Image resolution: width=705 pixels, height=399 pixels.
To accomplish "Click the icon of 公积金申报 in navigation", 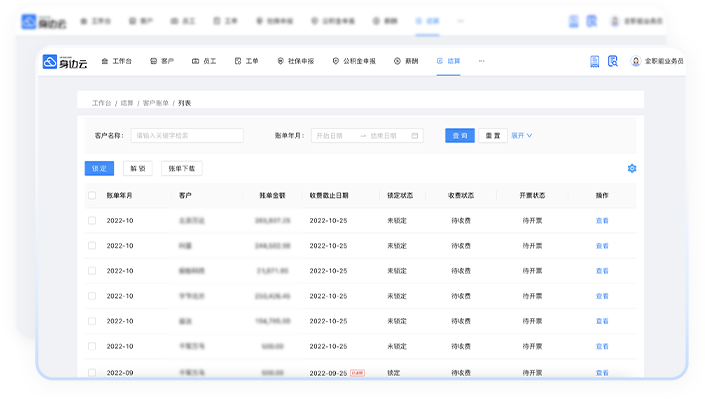I will [335, 61].
